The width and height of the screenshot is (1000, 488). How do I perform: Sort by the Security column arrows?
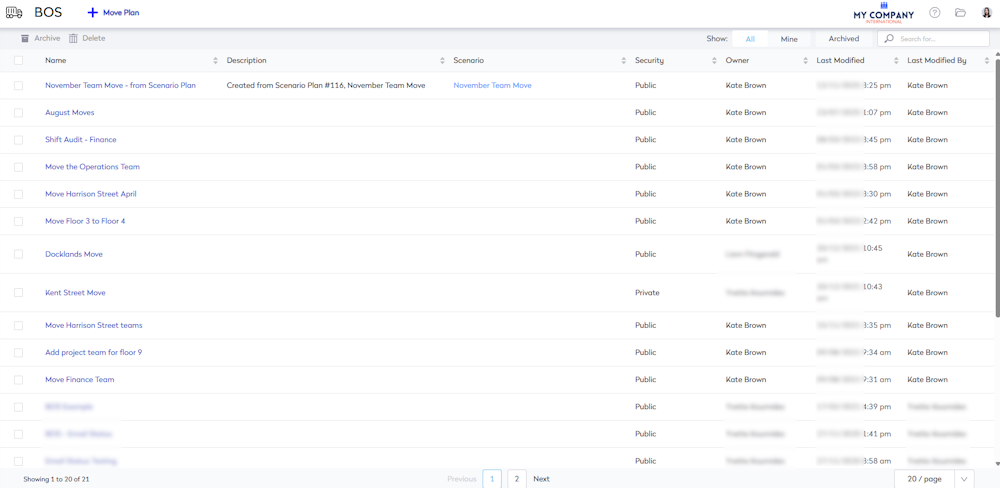[x=714, y=61]
